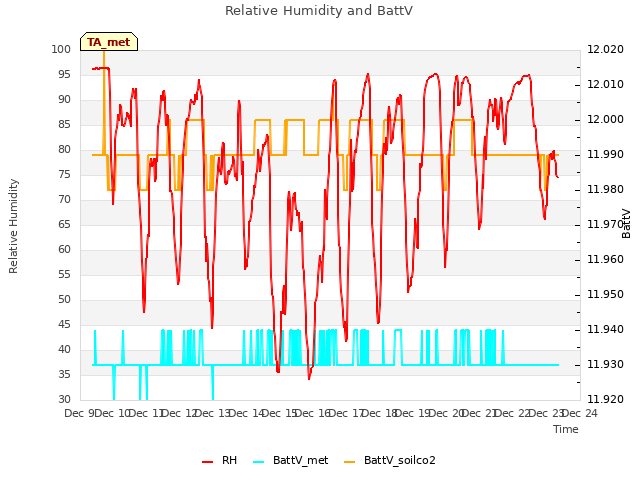
Task: Click the 30 tick on humidity axis
Action: (x=64, y=400)
